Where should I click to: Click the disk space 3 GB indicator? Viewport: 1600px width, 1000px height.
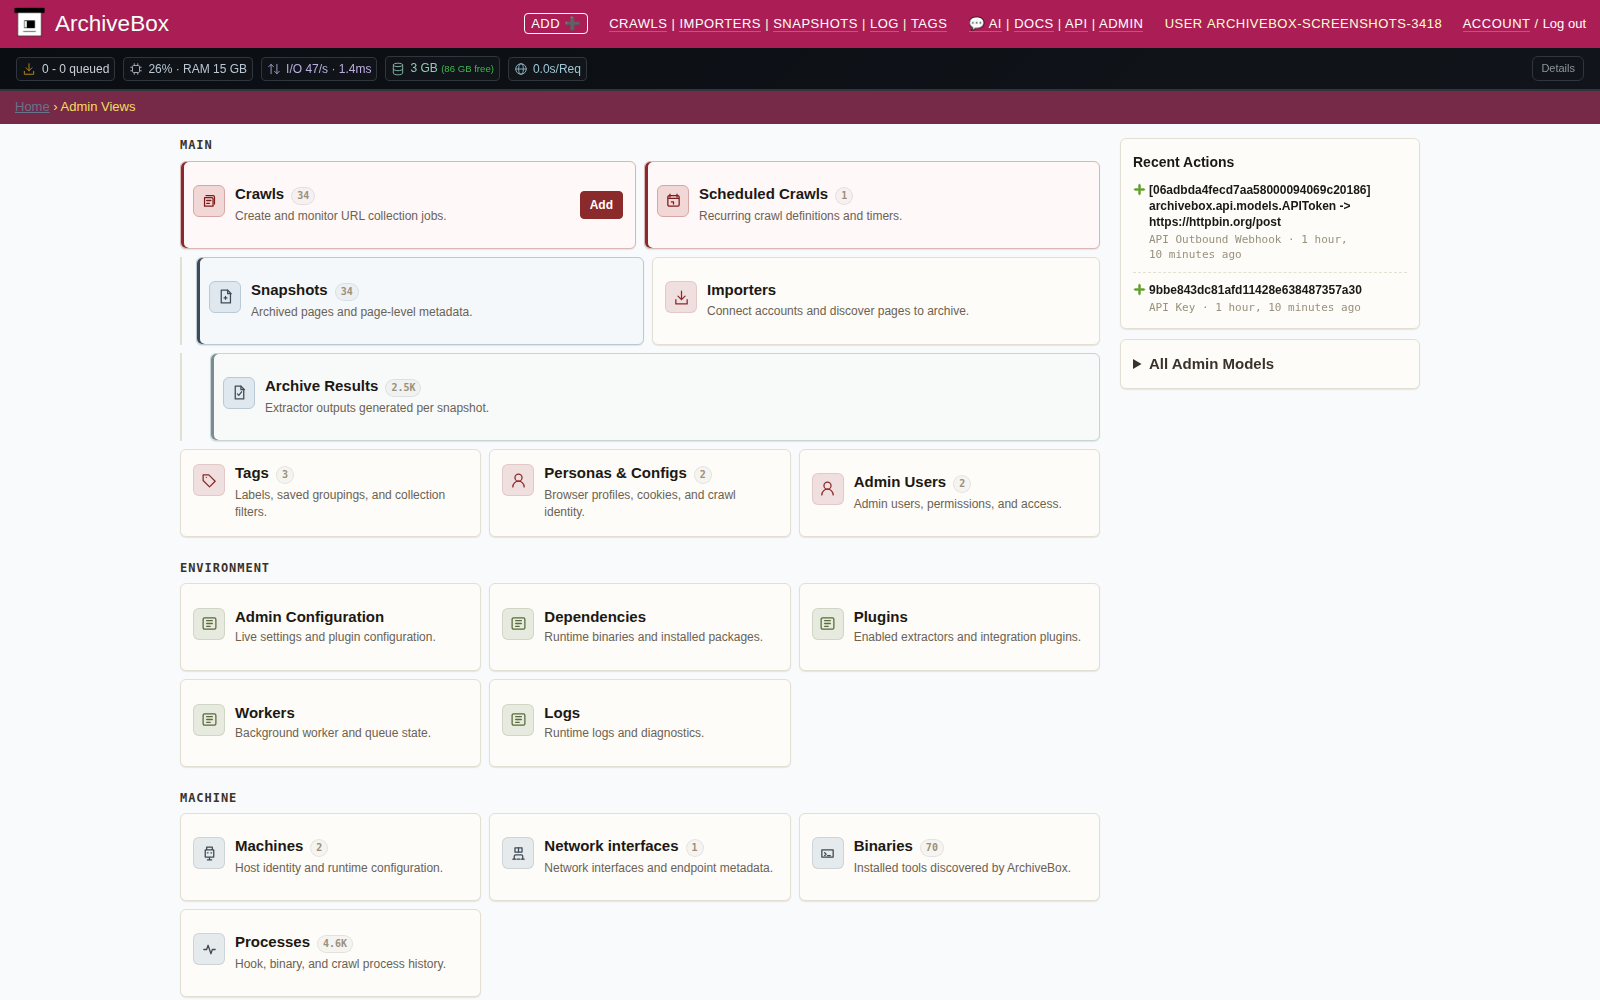click(x=442, y=69)
